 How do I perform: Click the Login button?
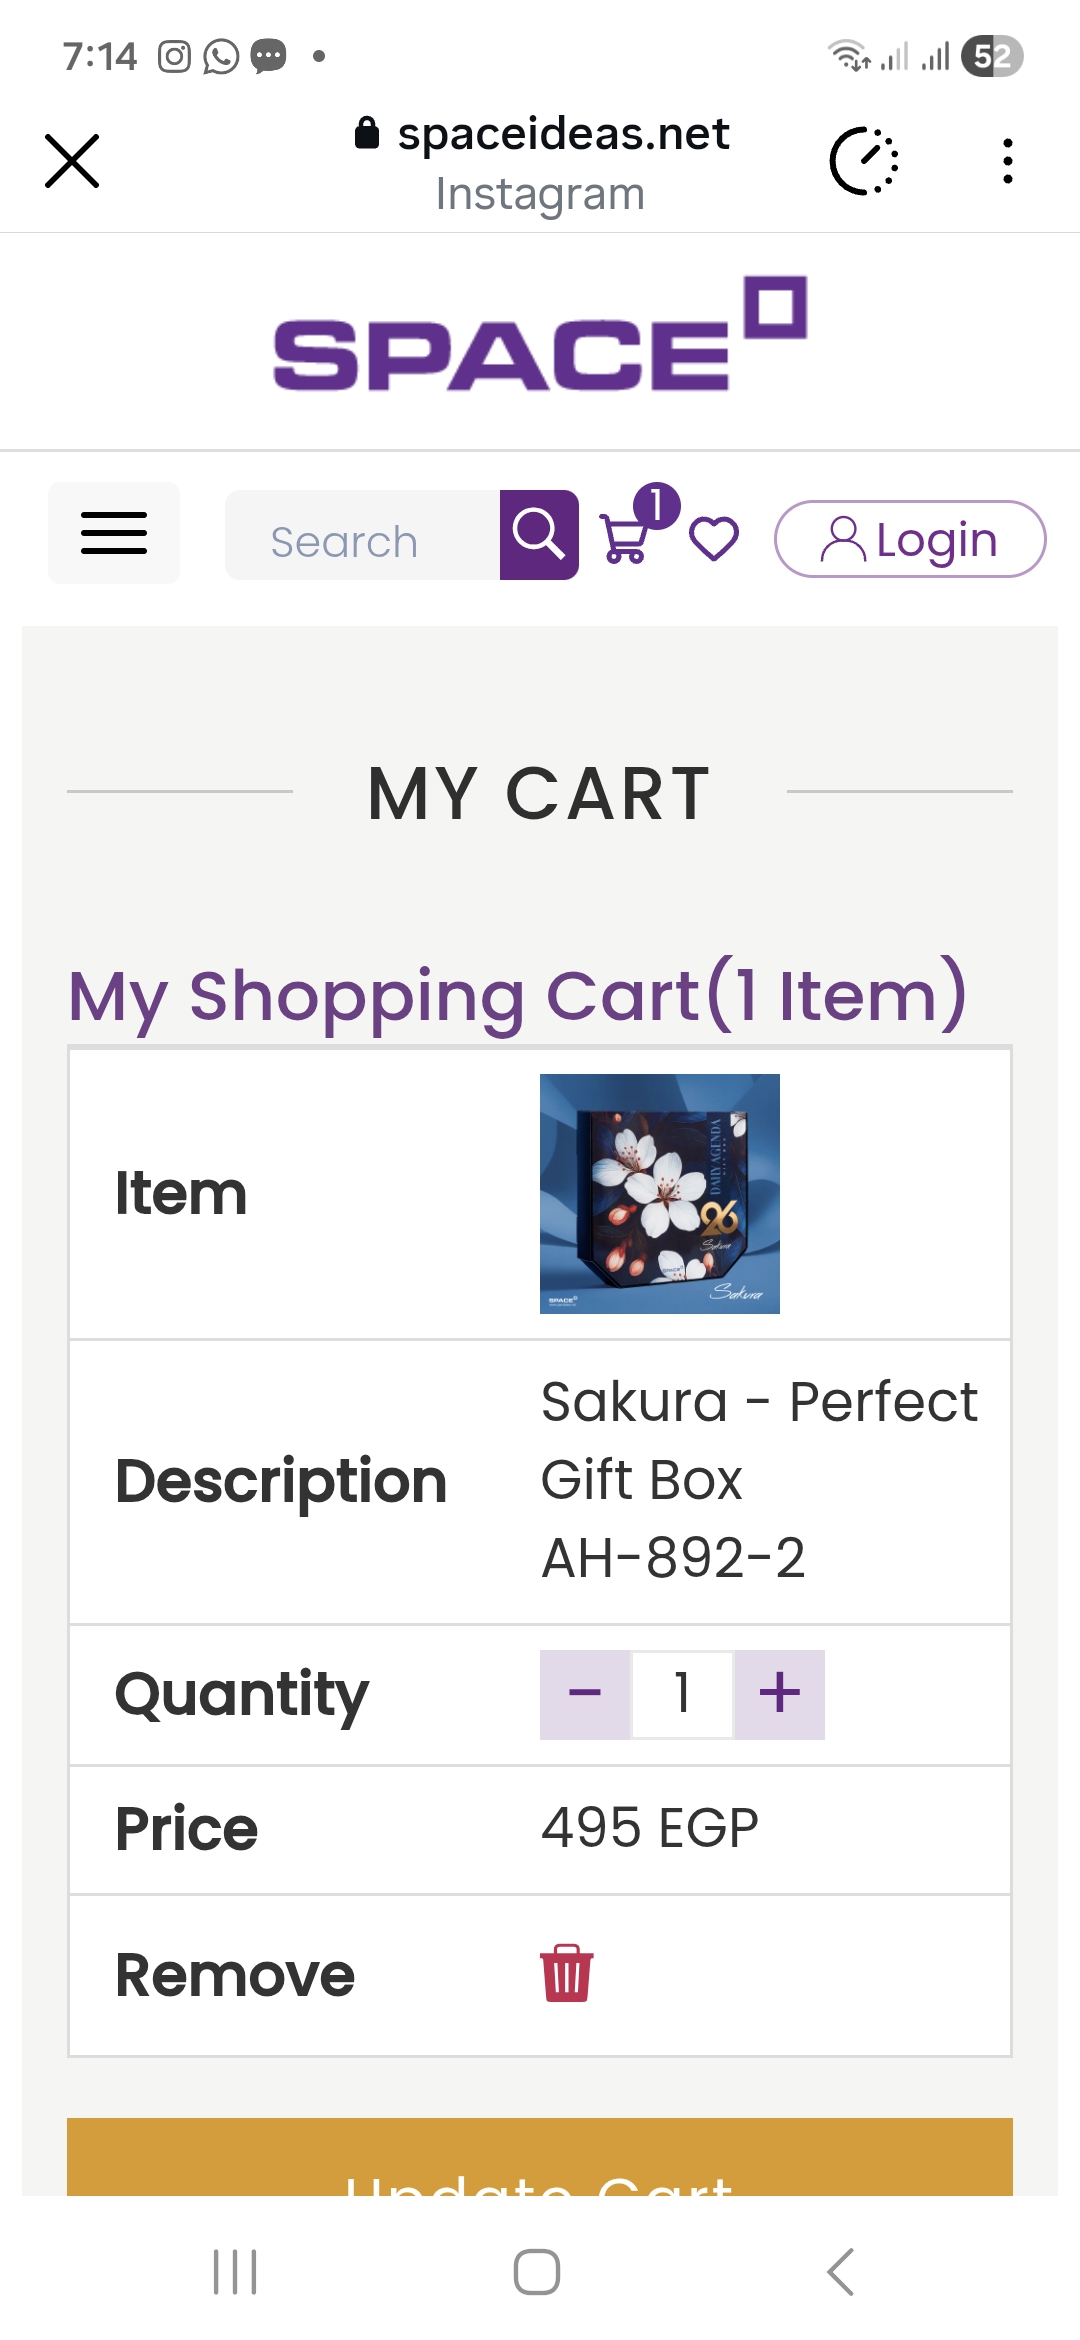pos(910,539)
